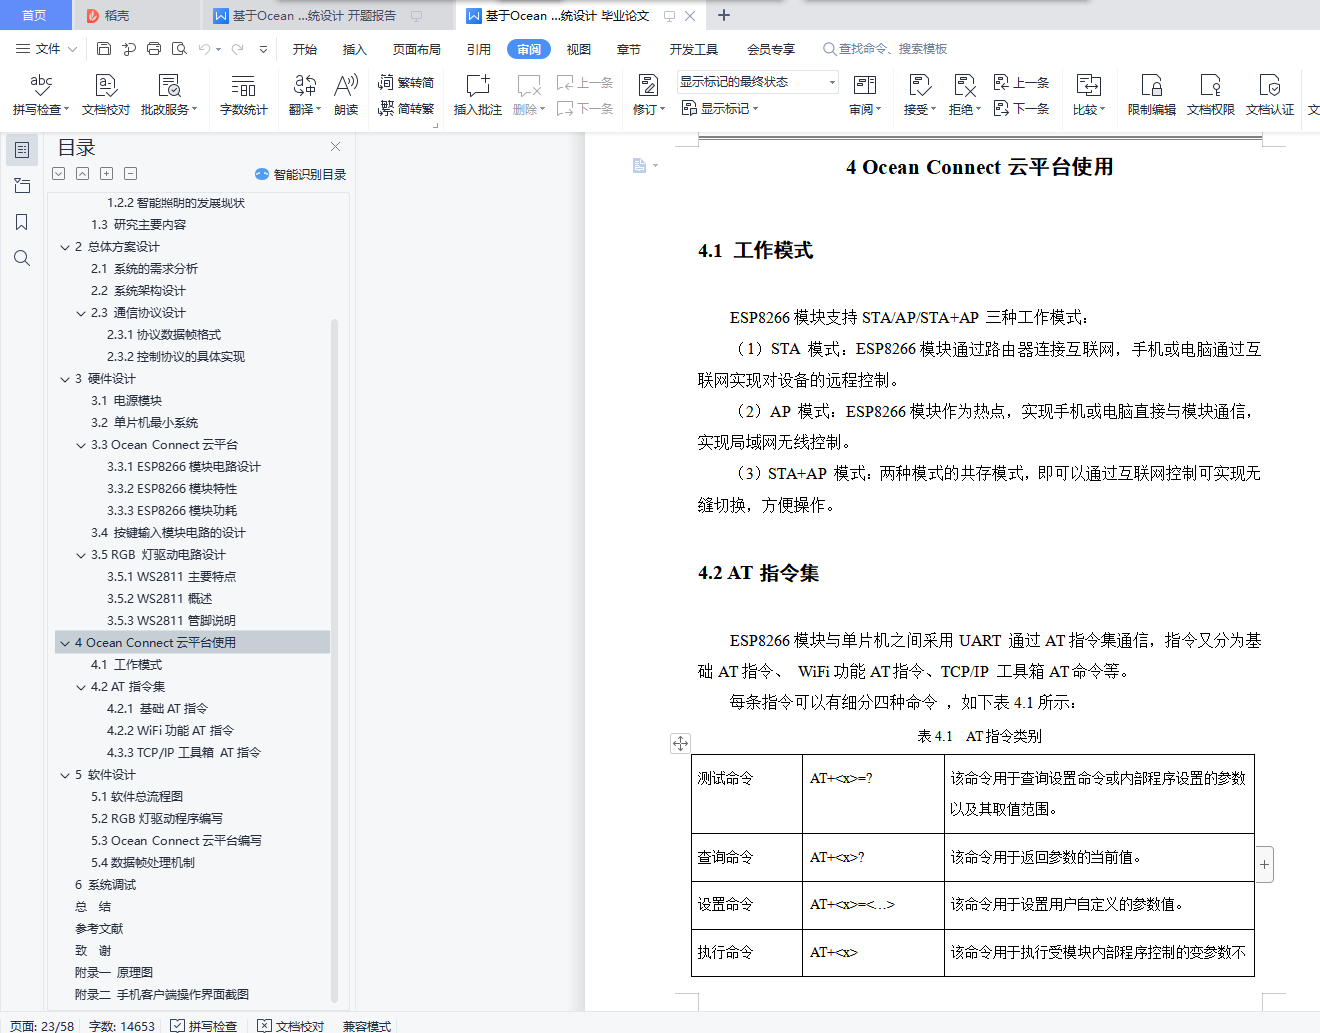Click the print preview icon

point(179,48)
